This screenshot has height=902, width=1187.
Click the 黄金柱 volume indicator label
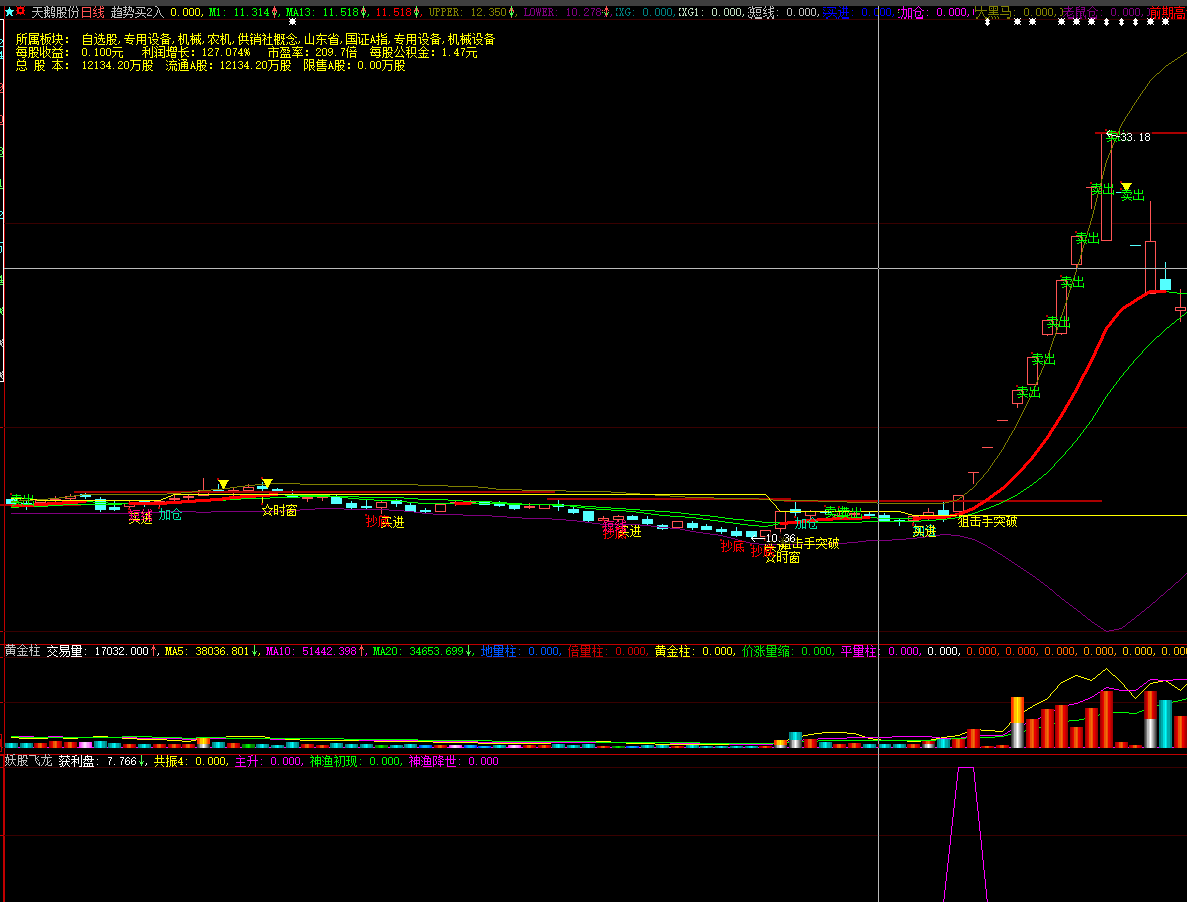22,651
